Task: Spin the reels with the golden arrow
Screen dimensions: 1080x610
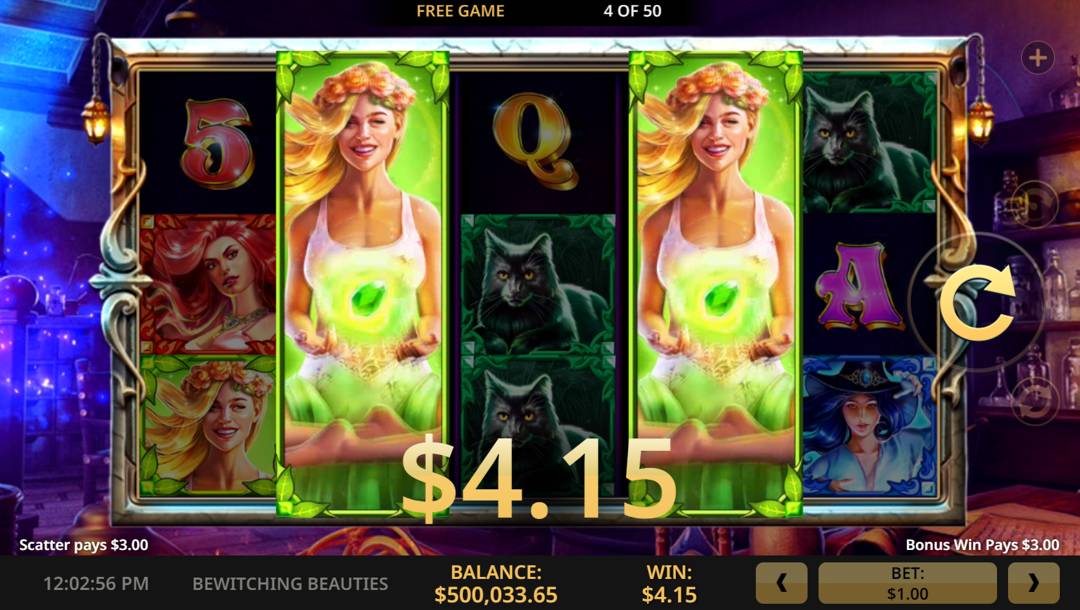Action: [977, 302]
